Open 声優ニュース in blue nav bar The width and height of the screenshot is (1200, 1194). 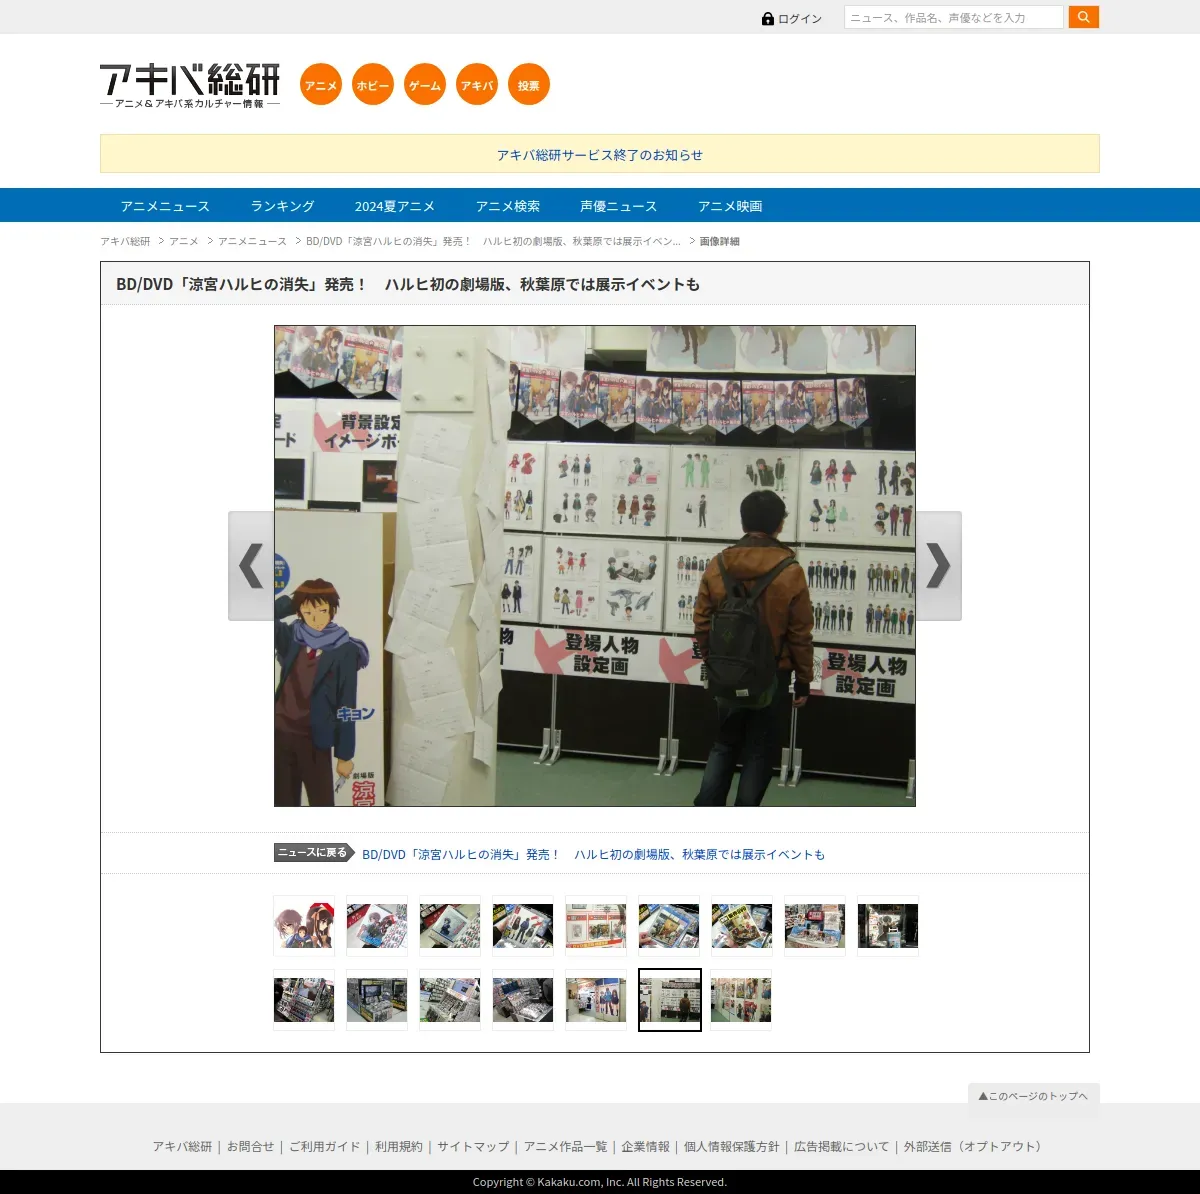click(618, 206)
